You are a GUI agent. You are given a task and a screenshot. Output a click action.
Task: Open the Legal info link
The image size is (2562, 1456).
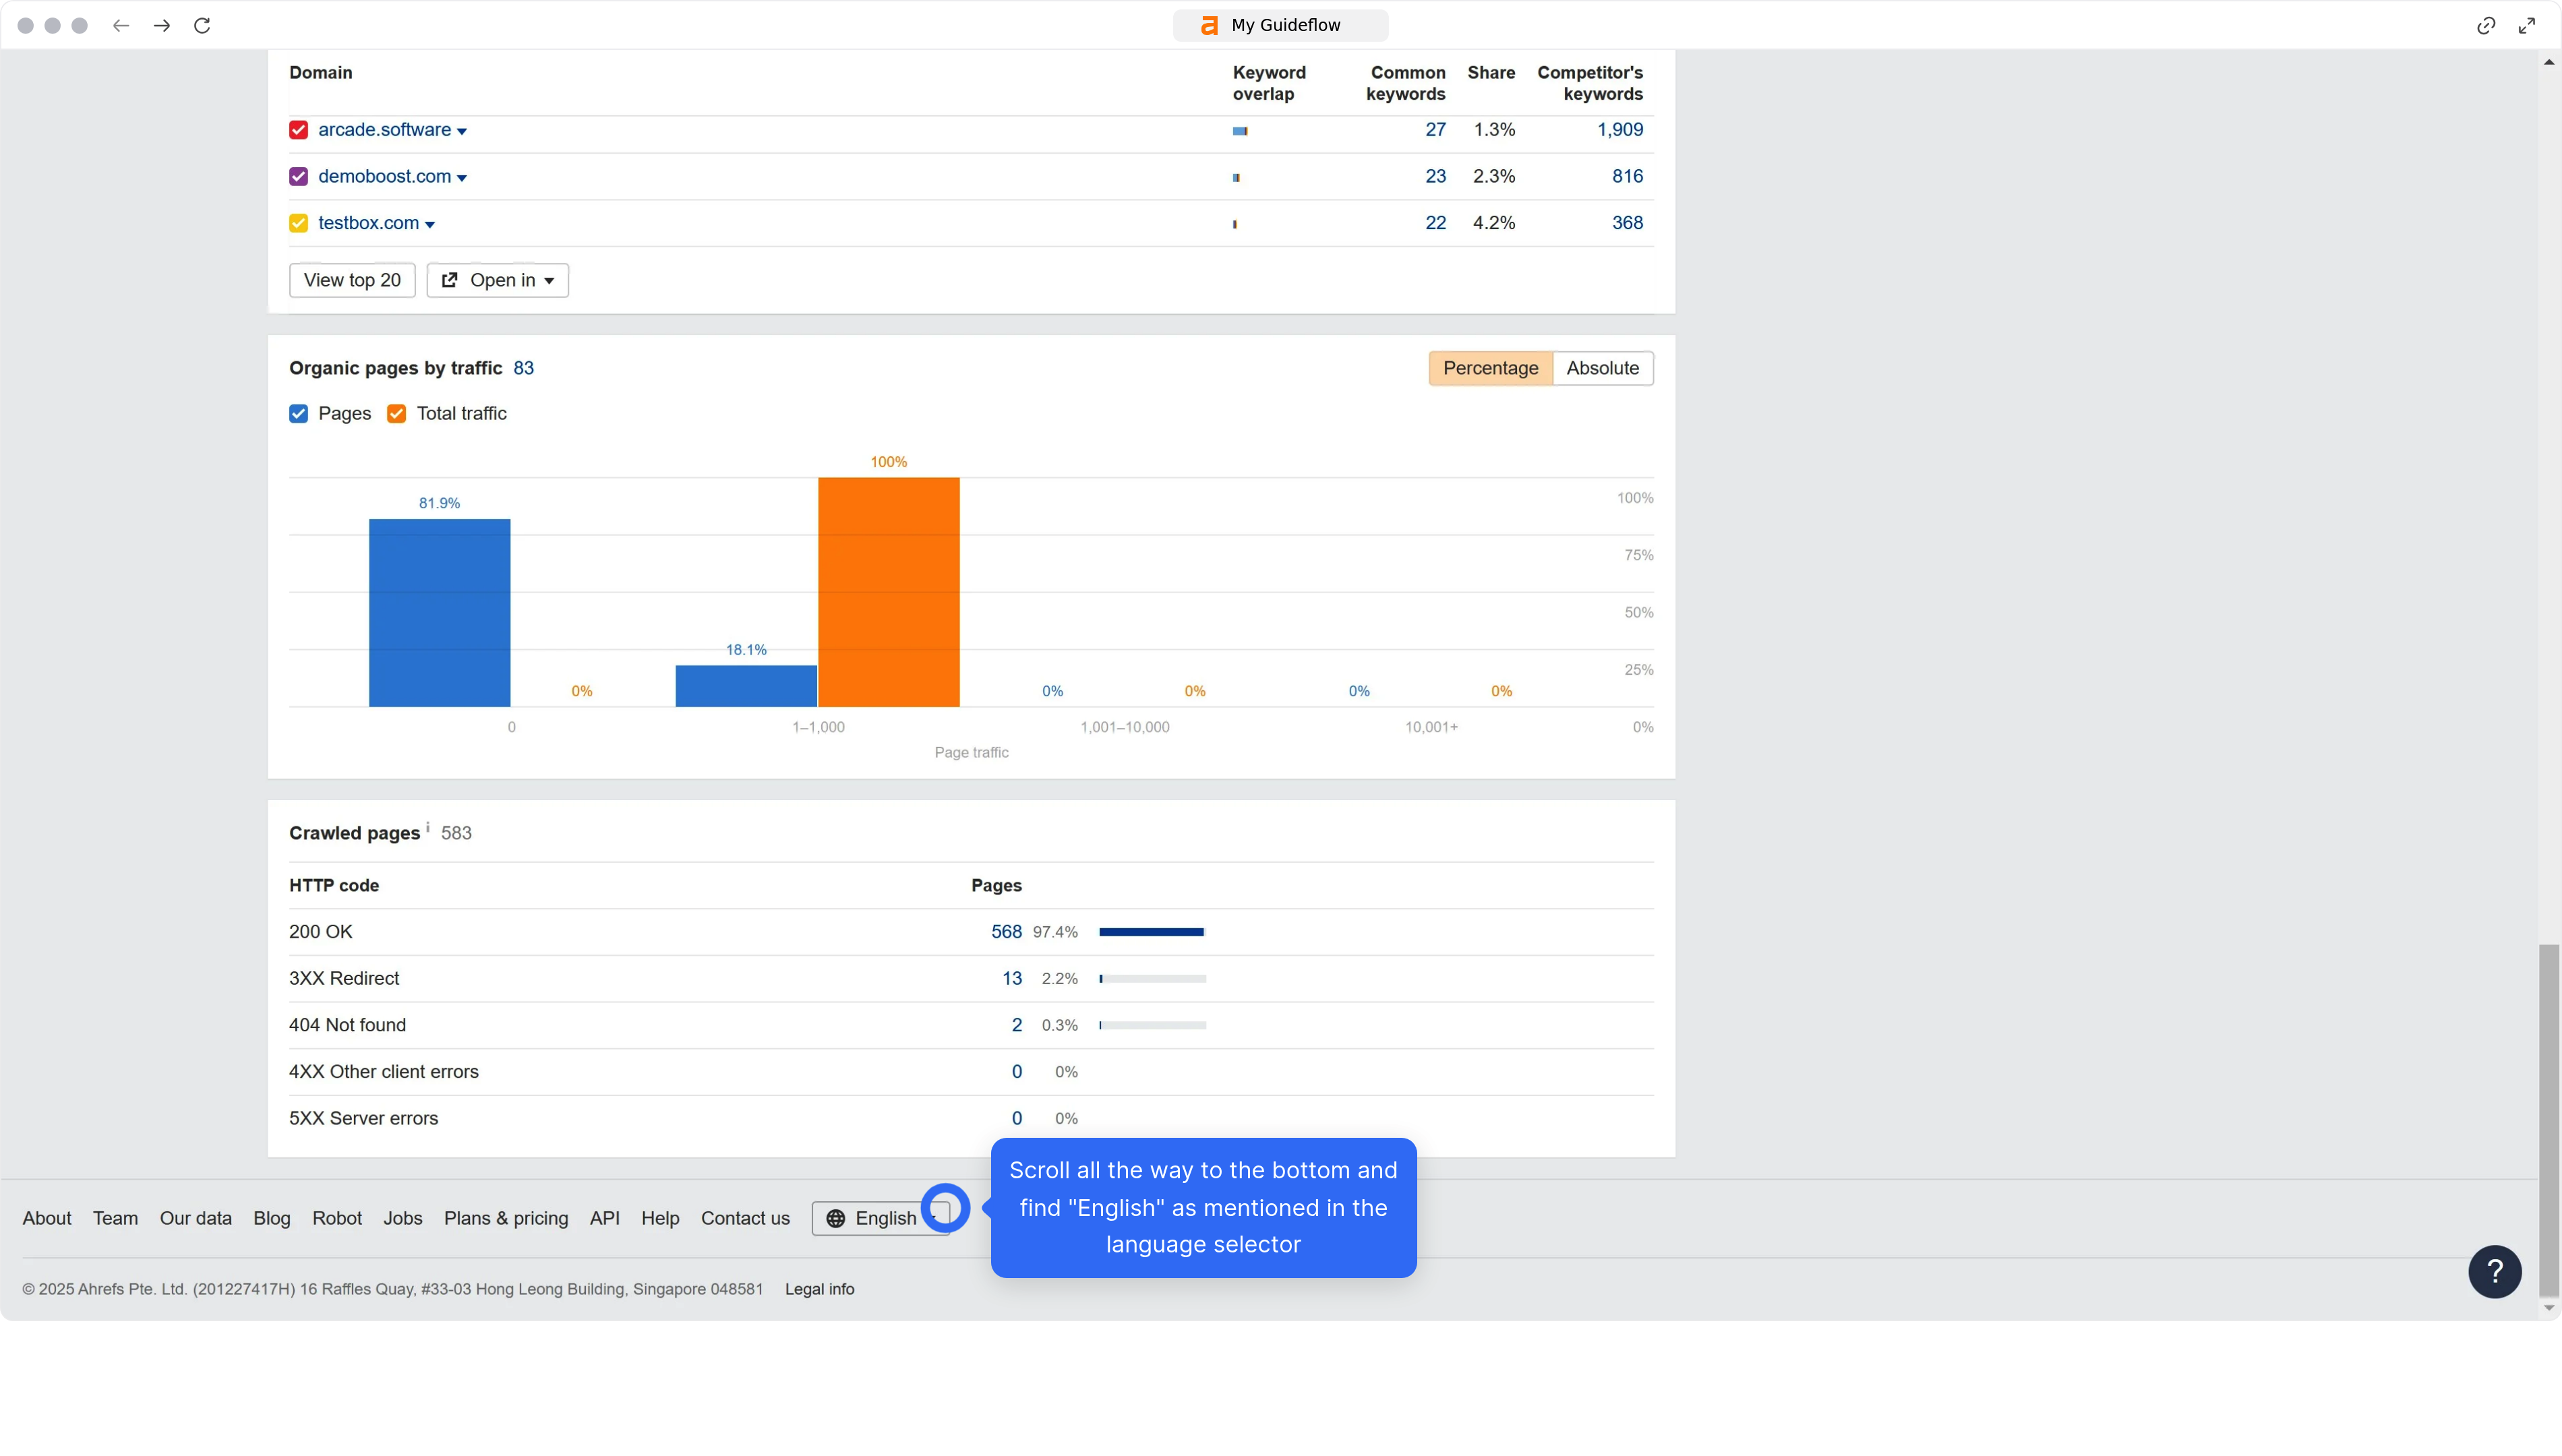(819, 1289)
